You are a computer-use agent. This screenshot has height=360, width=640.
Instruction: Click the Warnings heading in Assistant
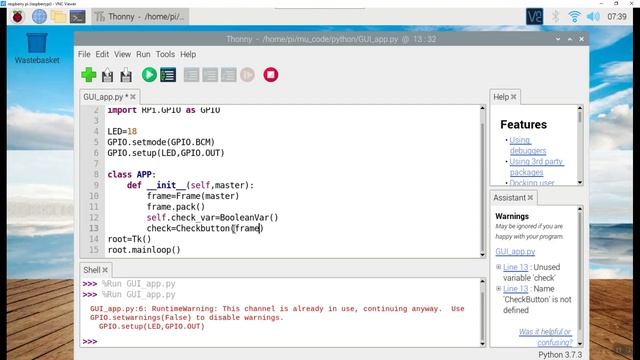click(x=512, y=216)
